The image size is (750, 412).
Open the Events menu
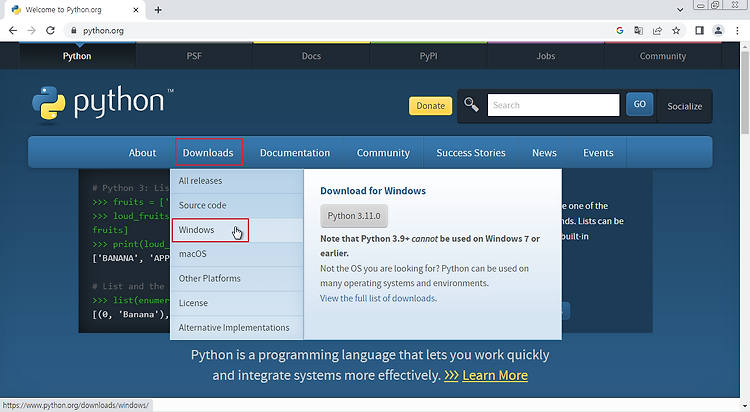click(598, 153)
